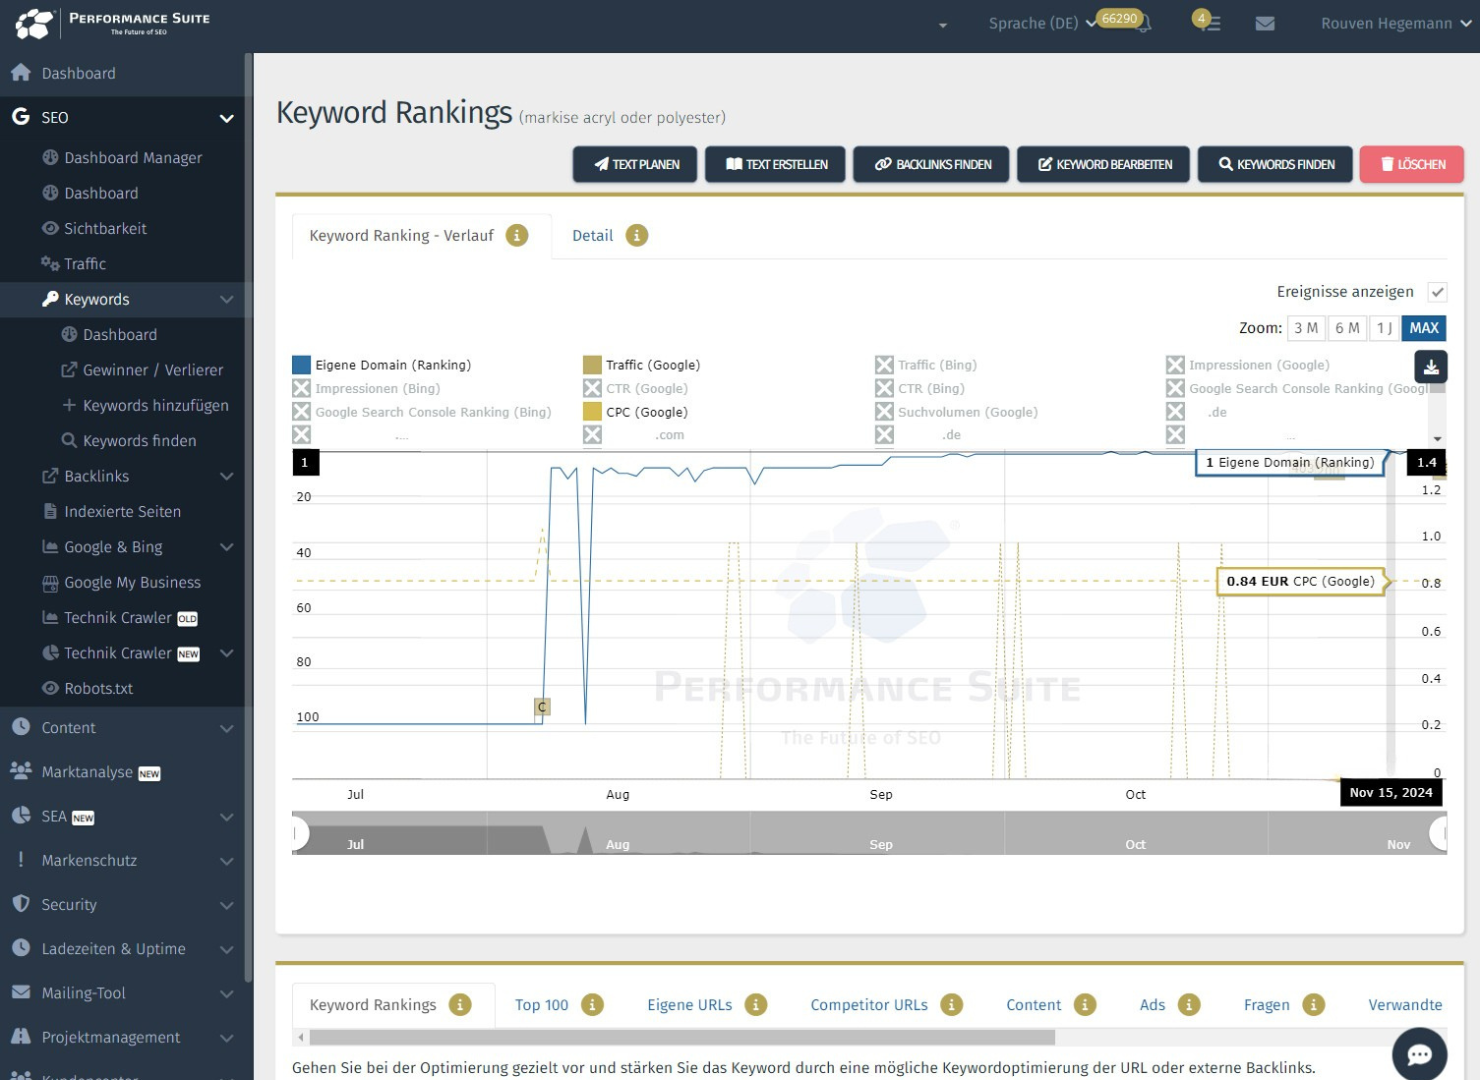Image resolution: width=1480 pixels, height=1080 pixels.
Task: Click the left handle of timeline range slider
Action: point(297,833)
